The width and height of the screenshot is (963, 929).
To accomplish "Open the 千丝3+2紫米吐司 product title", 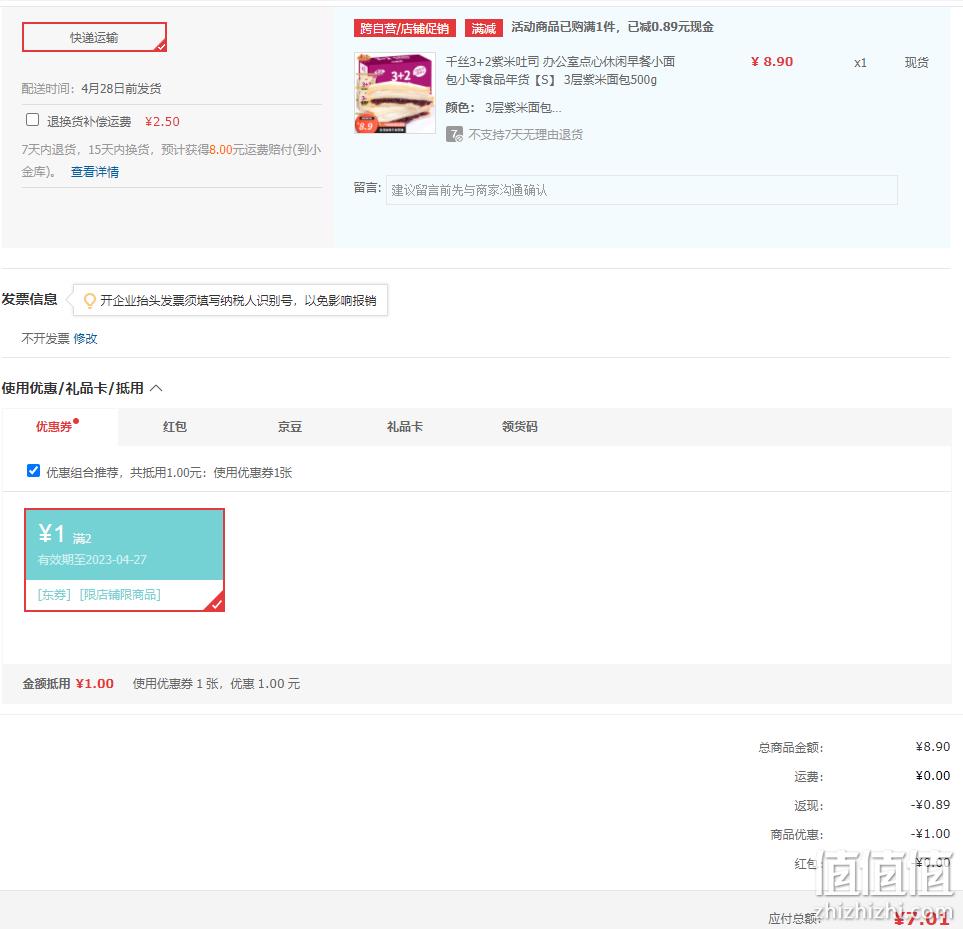I will [x=559, y=71].
